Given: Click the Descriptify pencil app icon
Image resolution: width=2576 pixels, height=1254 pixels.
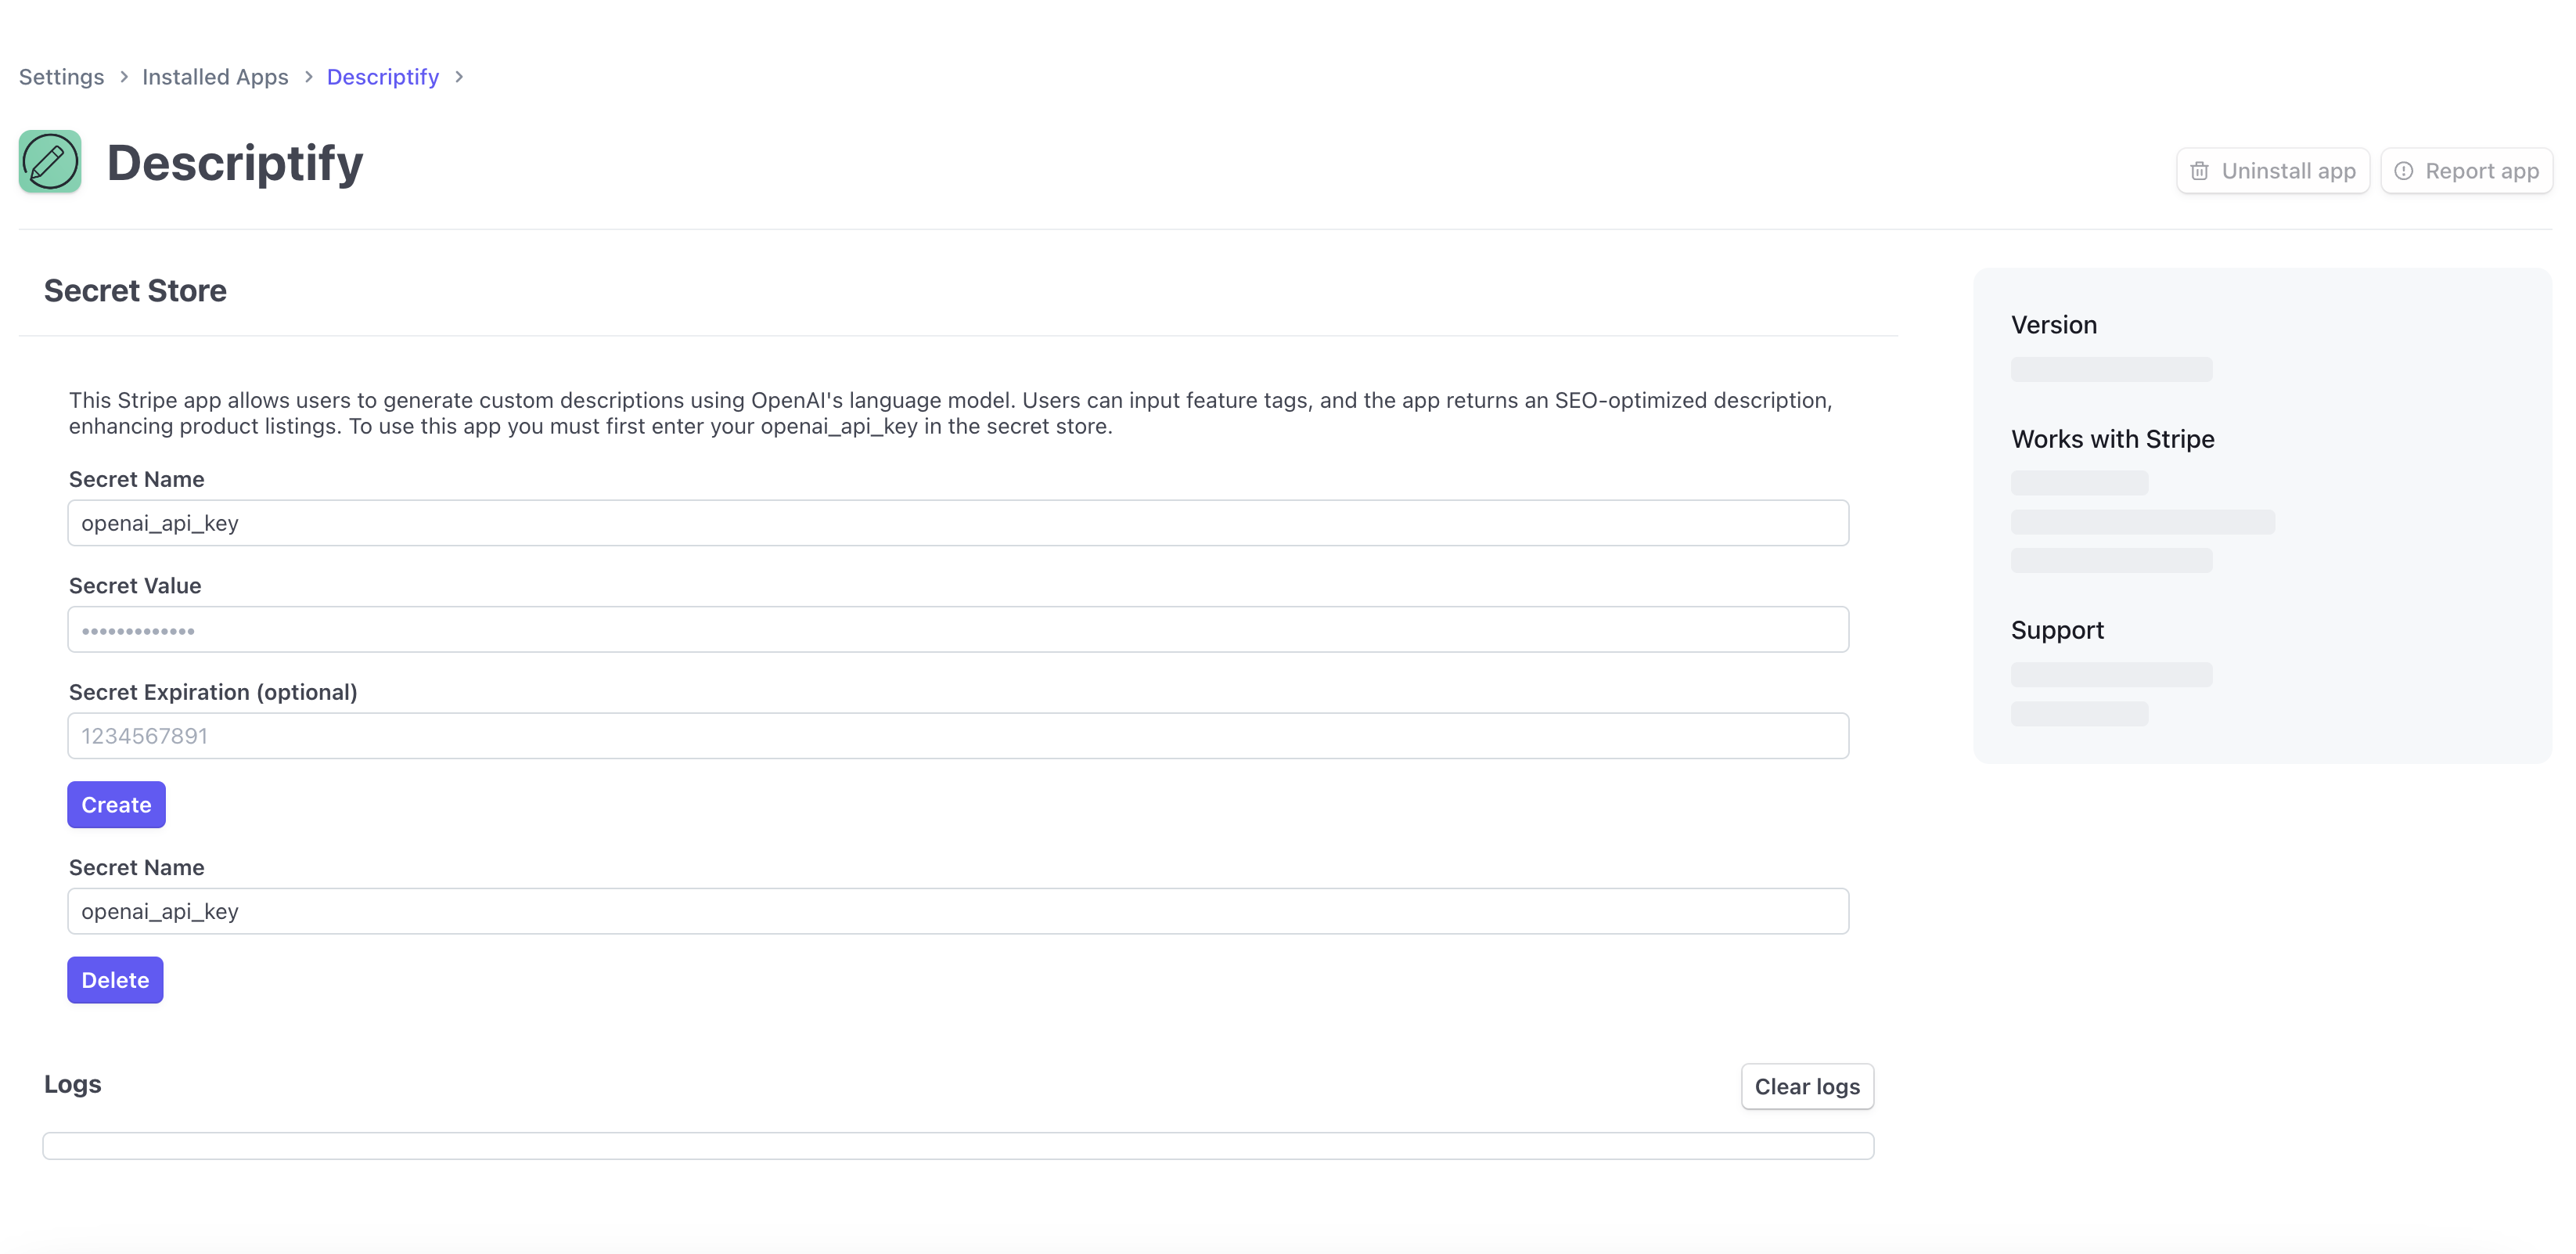Looking at the screenshot, I should pos(50,161).
